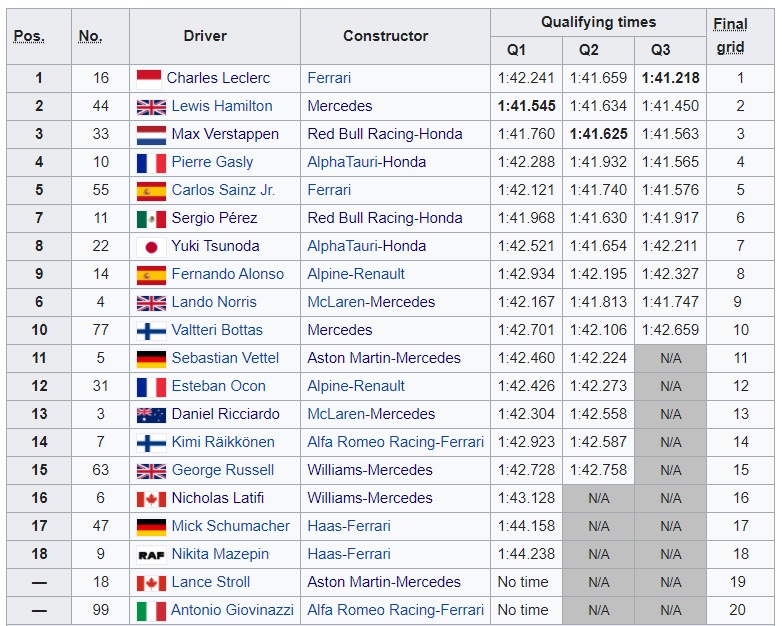Click the Dutch flag next to Max Verstappen

coord(151,134)
